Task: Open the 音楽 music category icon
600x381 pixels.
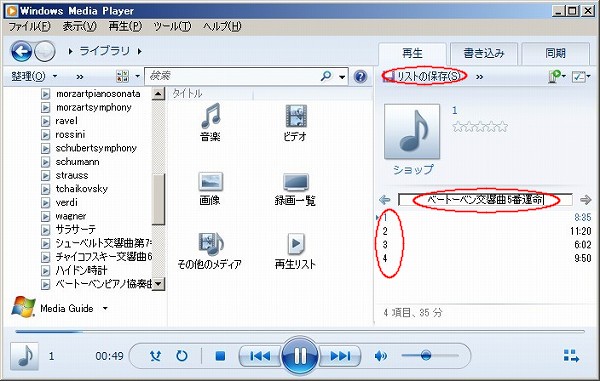Action: pos(210,116)
